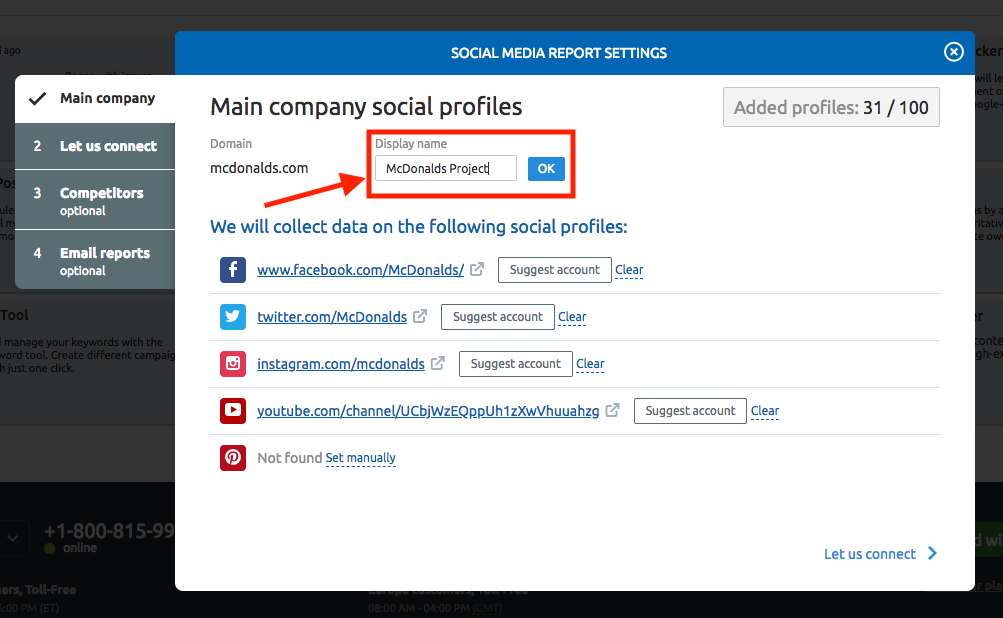Screen dimensions: 1003x618
Task: Click the Let us connect link at bottom
Action: click(x=870, y=554)
